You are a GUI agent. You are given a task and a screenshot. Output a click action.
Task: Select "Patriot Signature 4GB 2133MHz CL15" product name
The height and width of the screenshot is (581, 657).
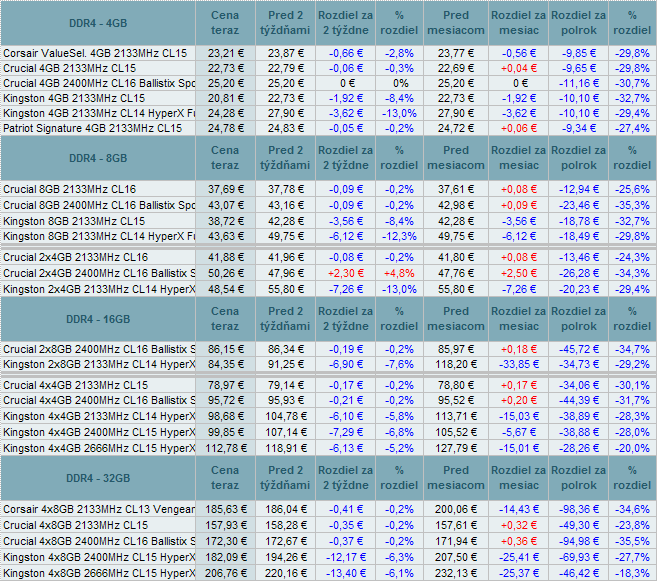[x=93, y=128]
